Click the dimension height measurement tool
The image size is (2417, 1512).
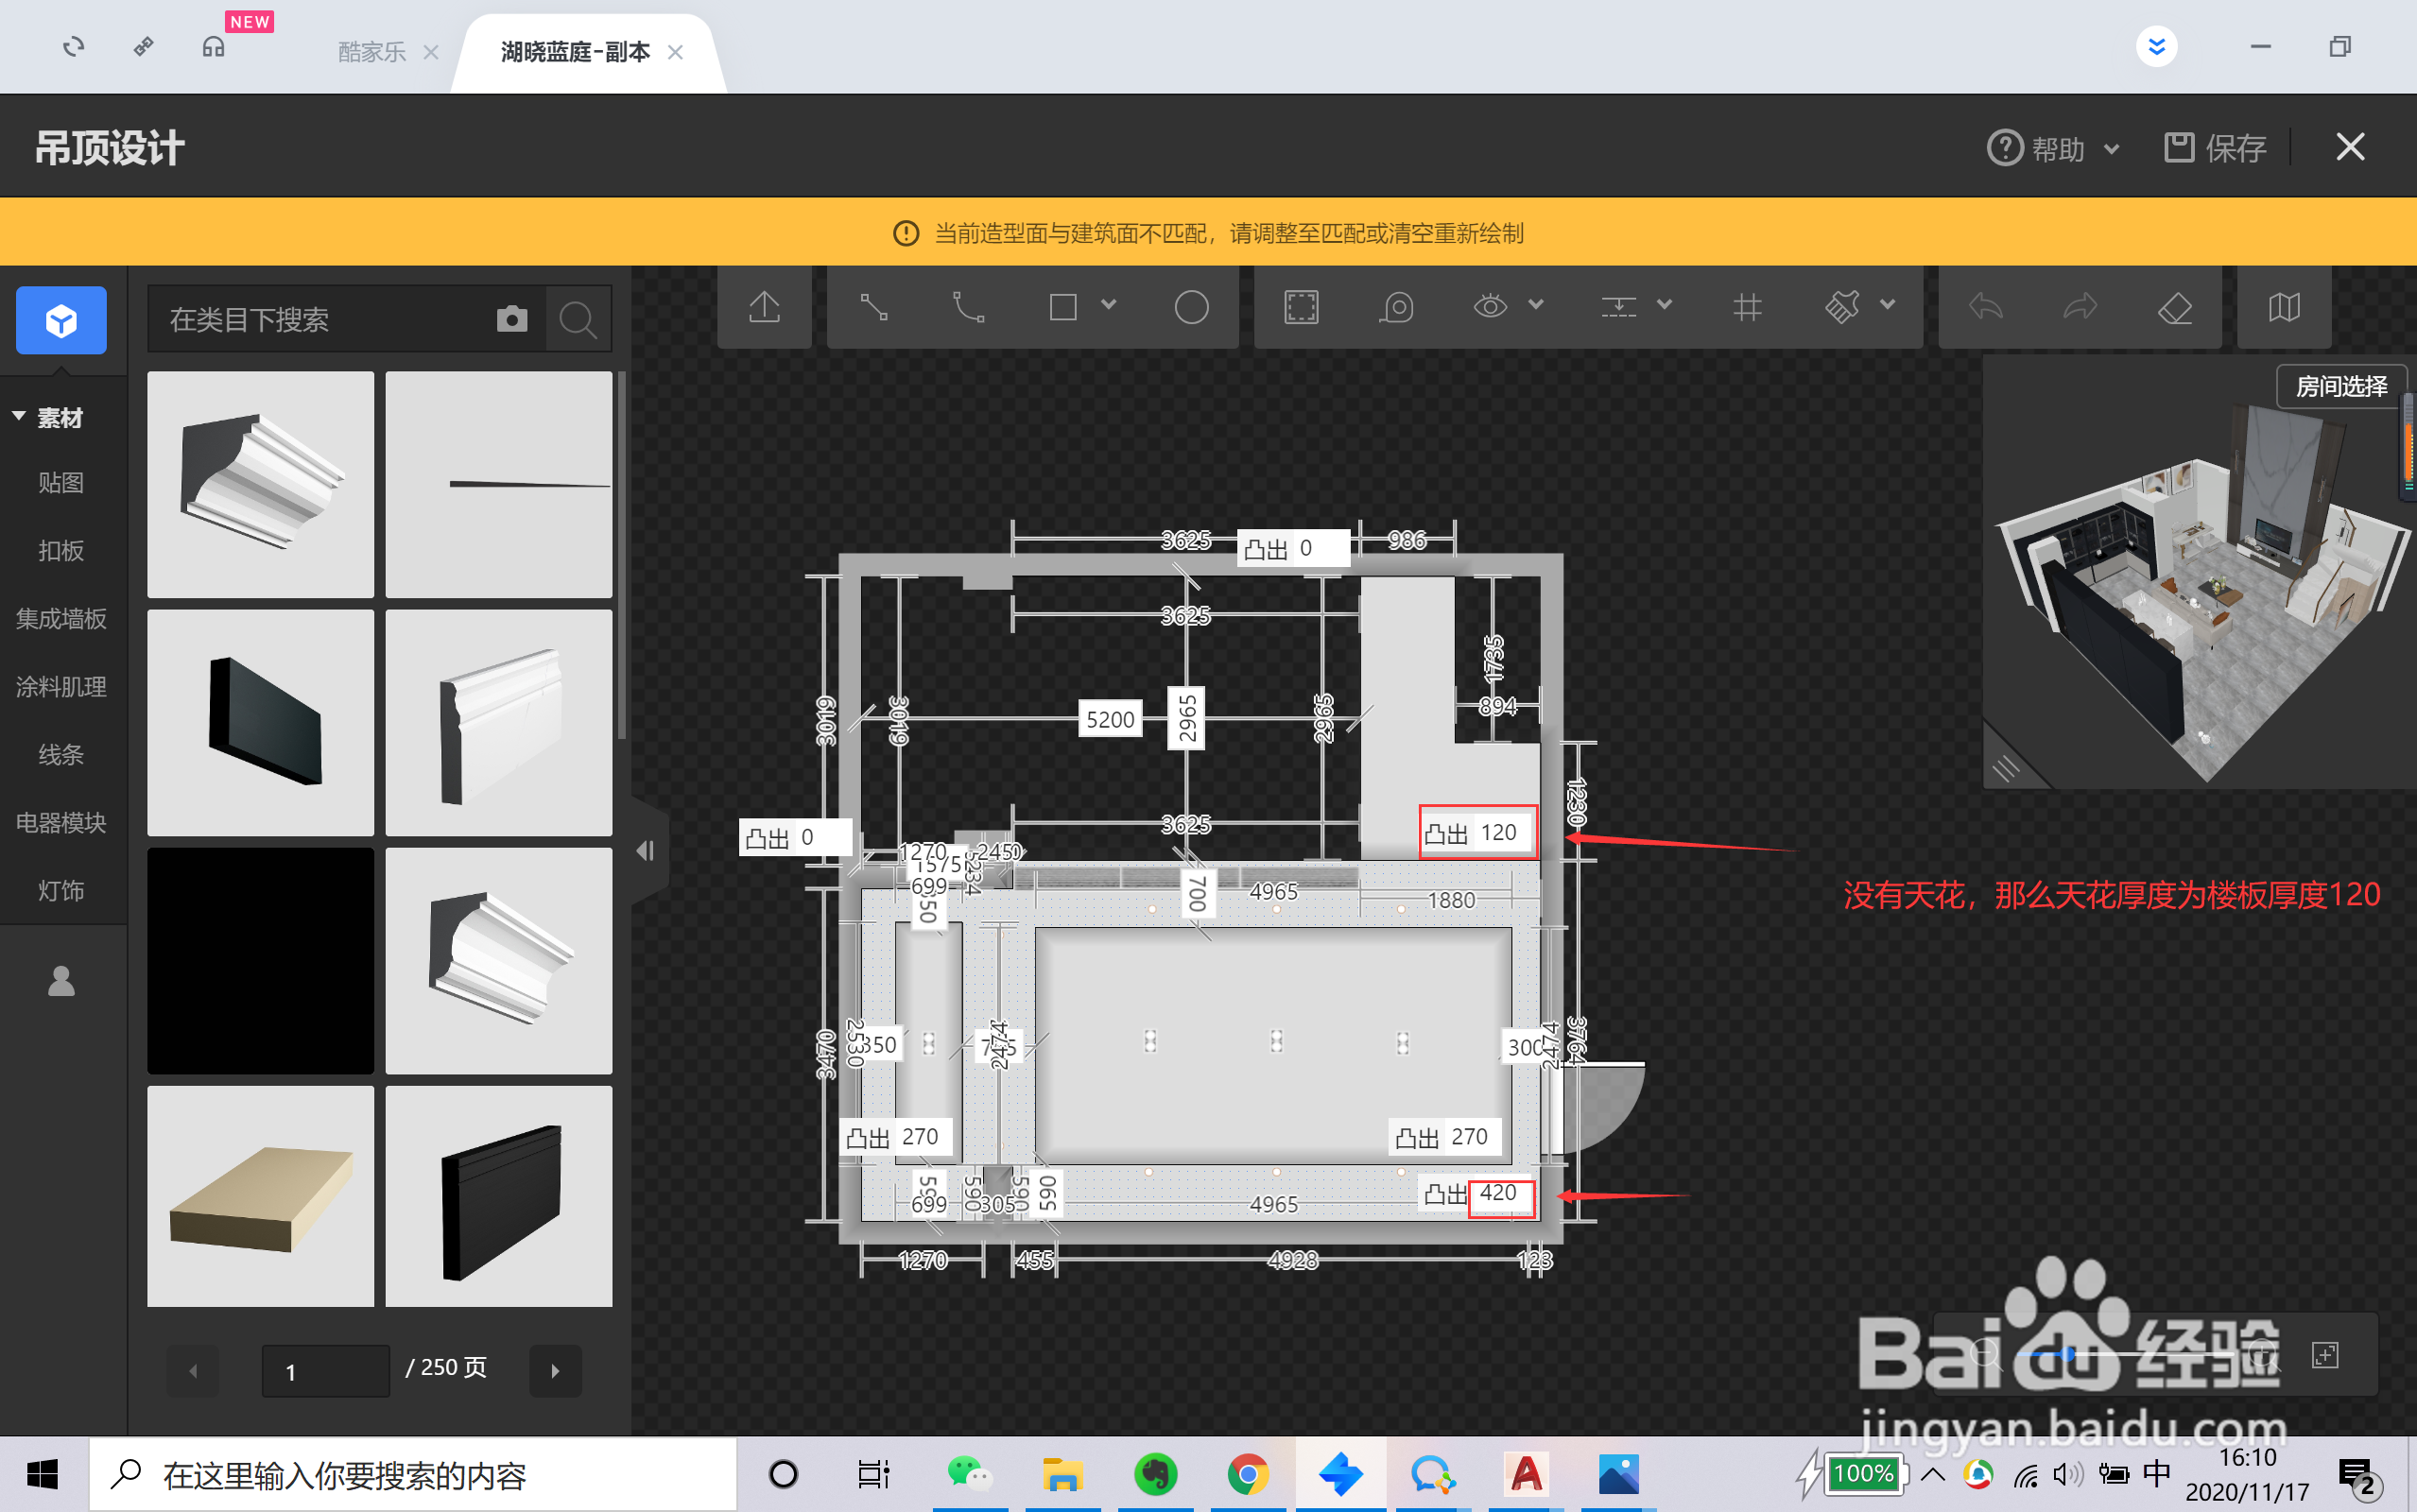tap(1618, 307)
